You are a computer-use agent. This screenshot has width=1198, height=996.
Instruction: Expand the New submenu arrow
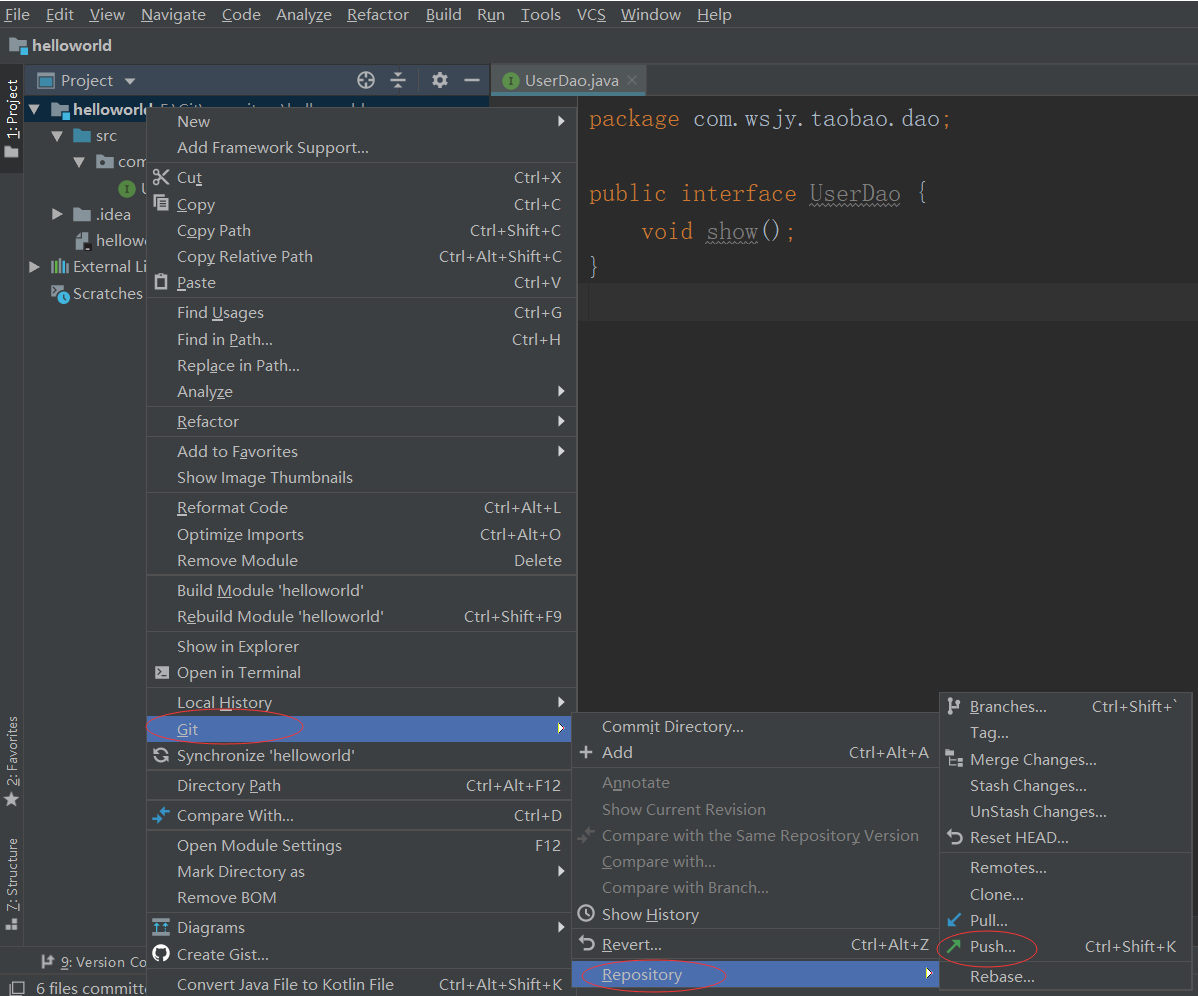tap(561, 121)
